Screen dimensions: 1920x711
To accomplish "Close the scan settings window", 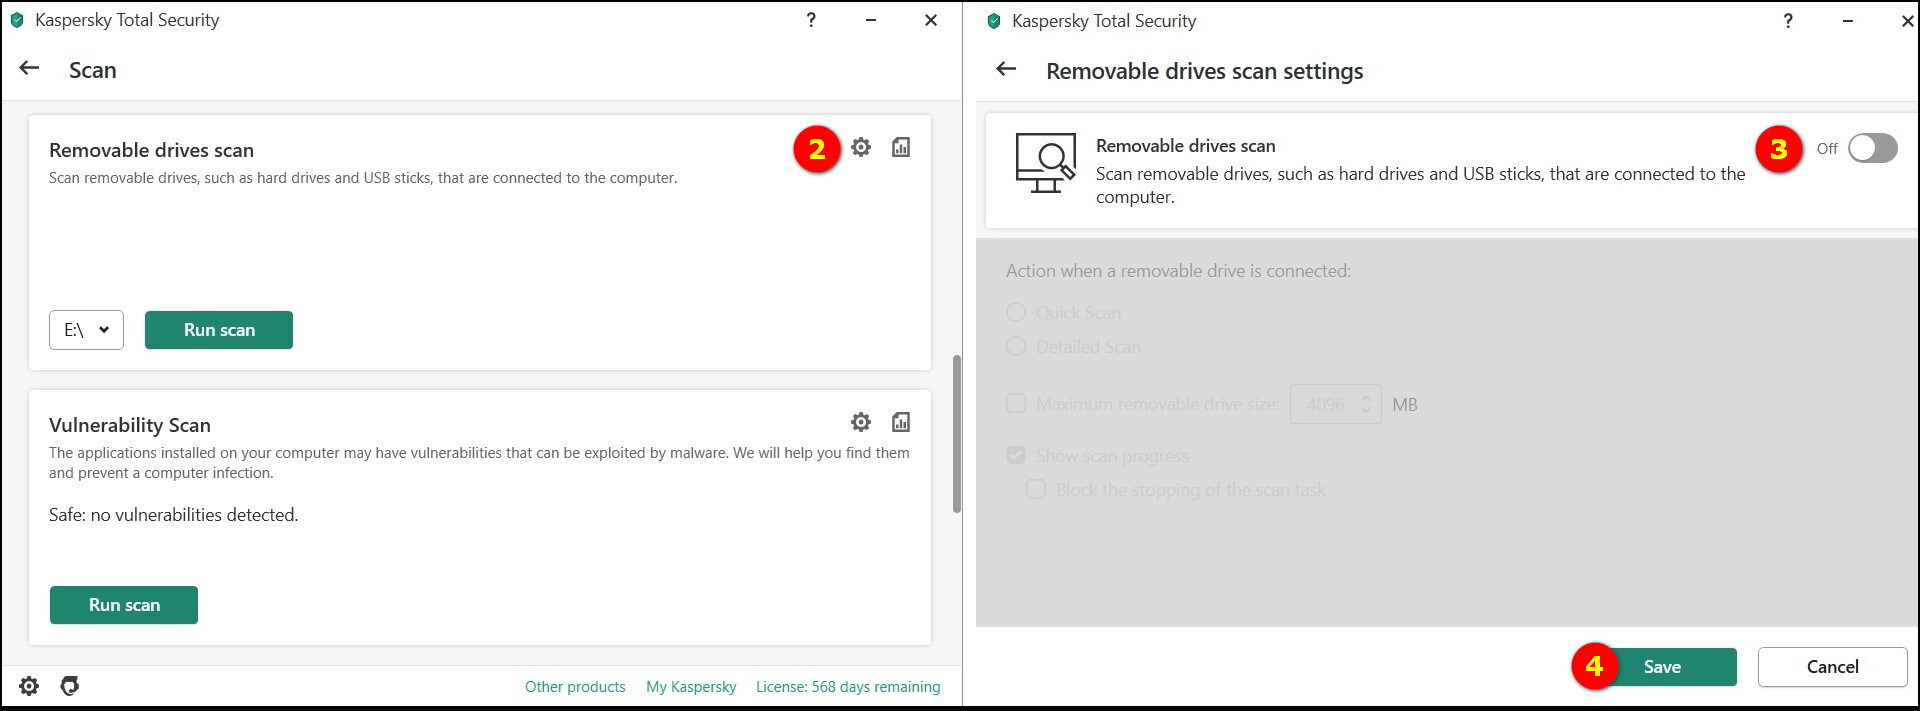I will (1907, 21).
